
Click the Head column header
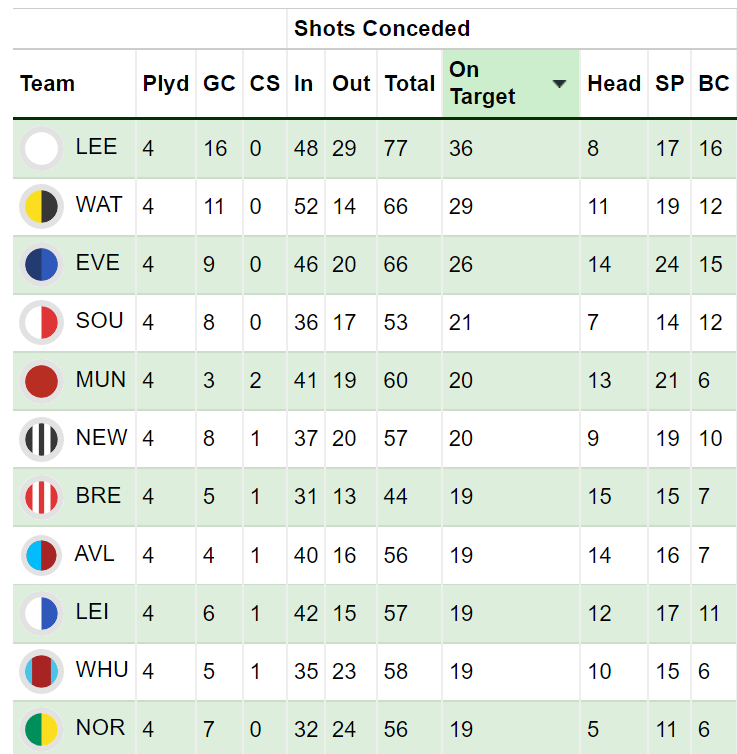tap(614, 83)
